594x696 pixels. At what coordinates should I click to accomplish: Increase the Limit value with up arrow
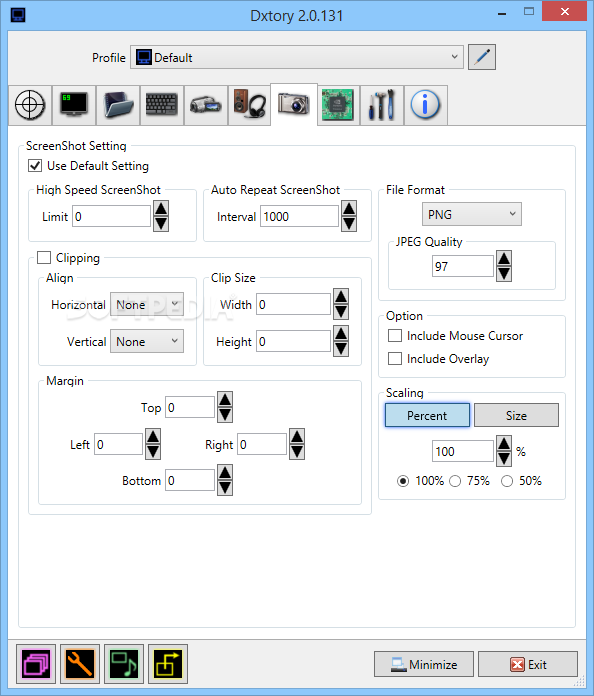click(161, 208)
